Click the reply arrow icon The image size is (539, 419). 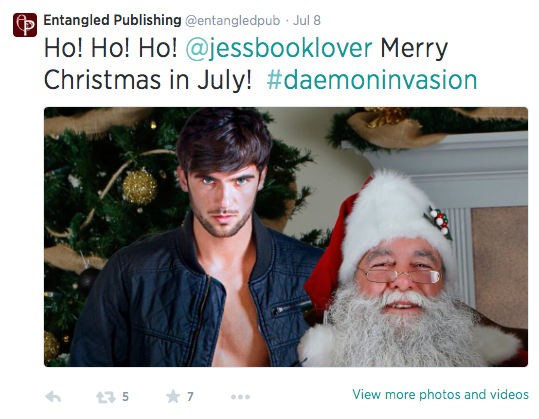(53, 397)
